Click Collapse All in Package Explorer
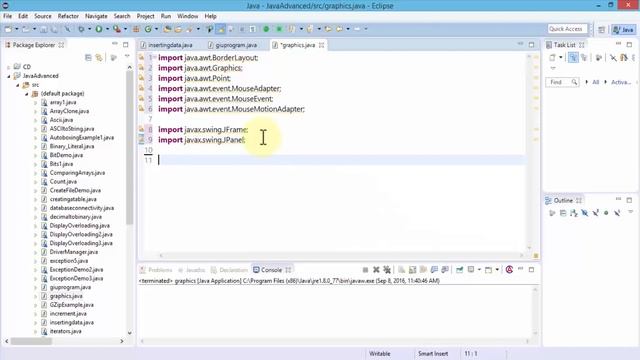Viewport: 640px width, 360px height. click(x=88, y=58)
